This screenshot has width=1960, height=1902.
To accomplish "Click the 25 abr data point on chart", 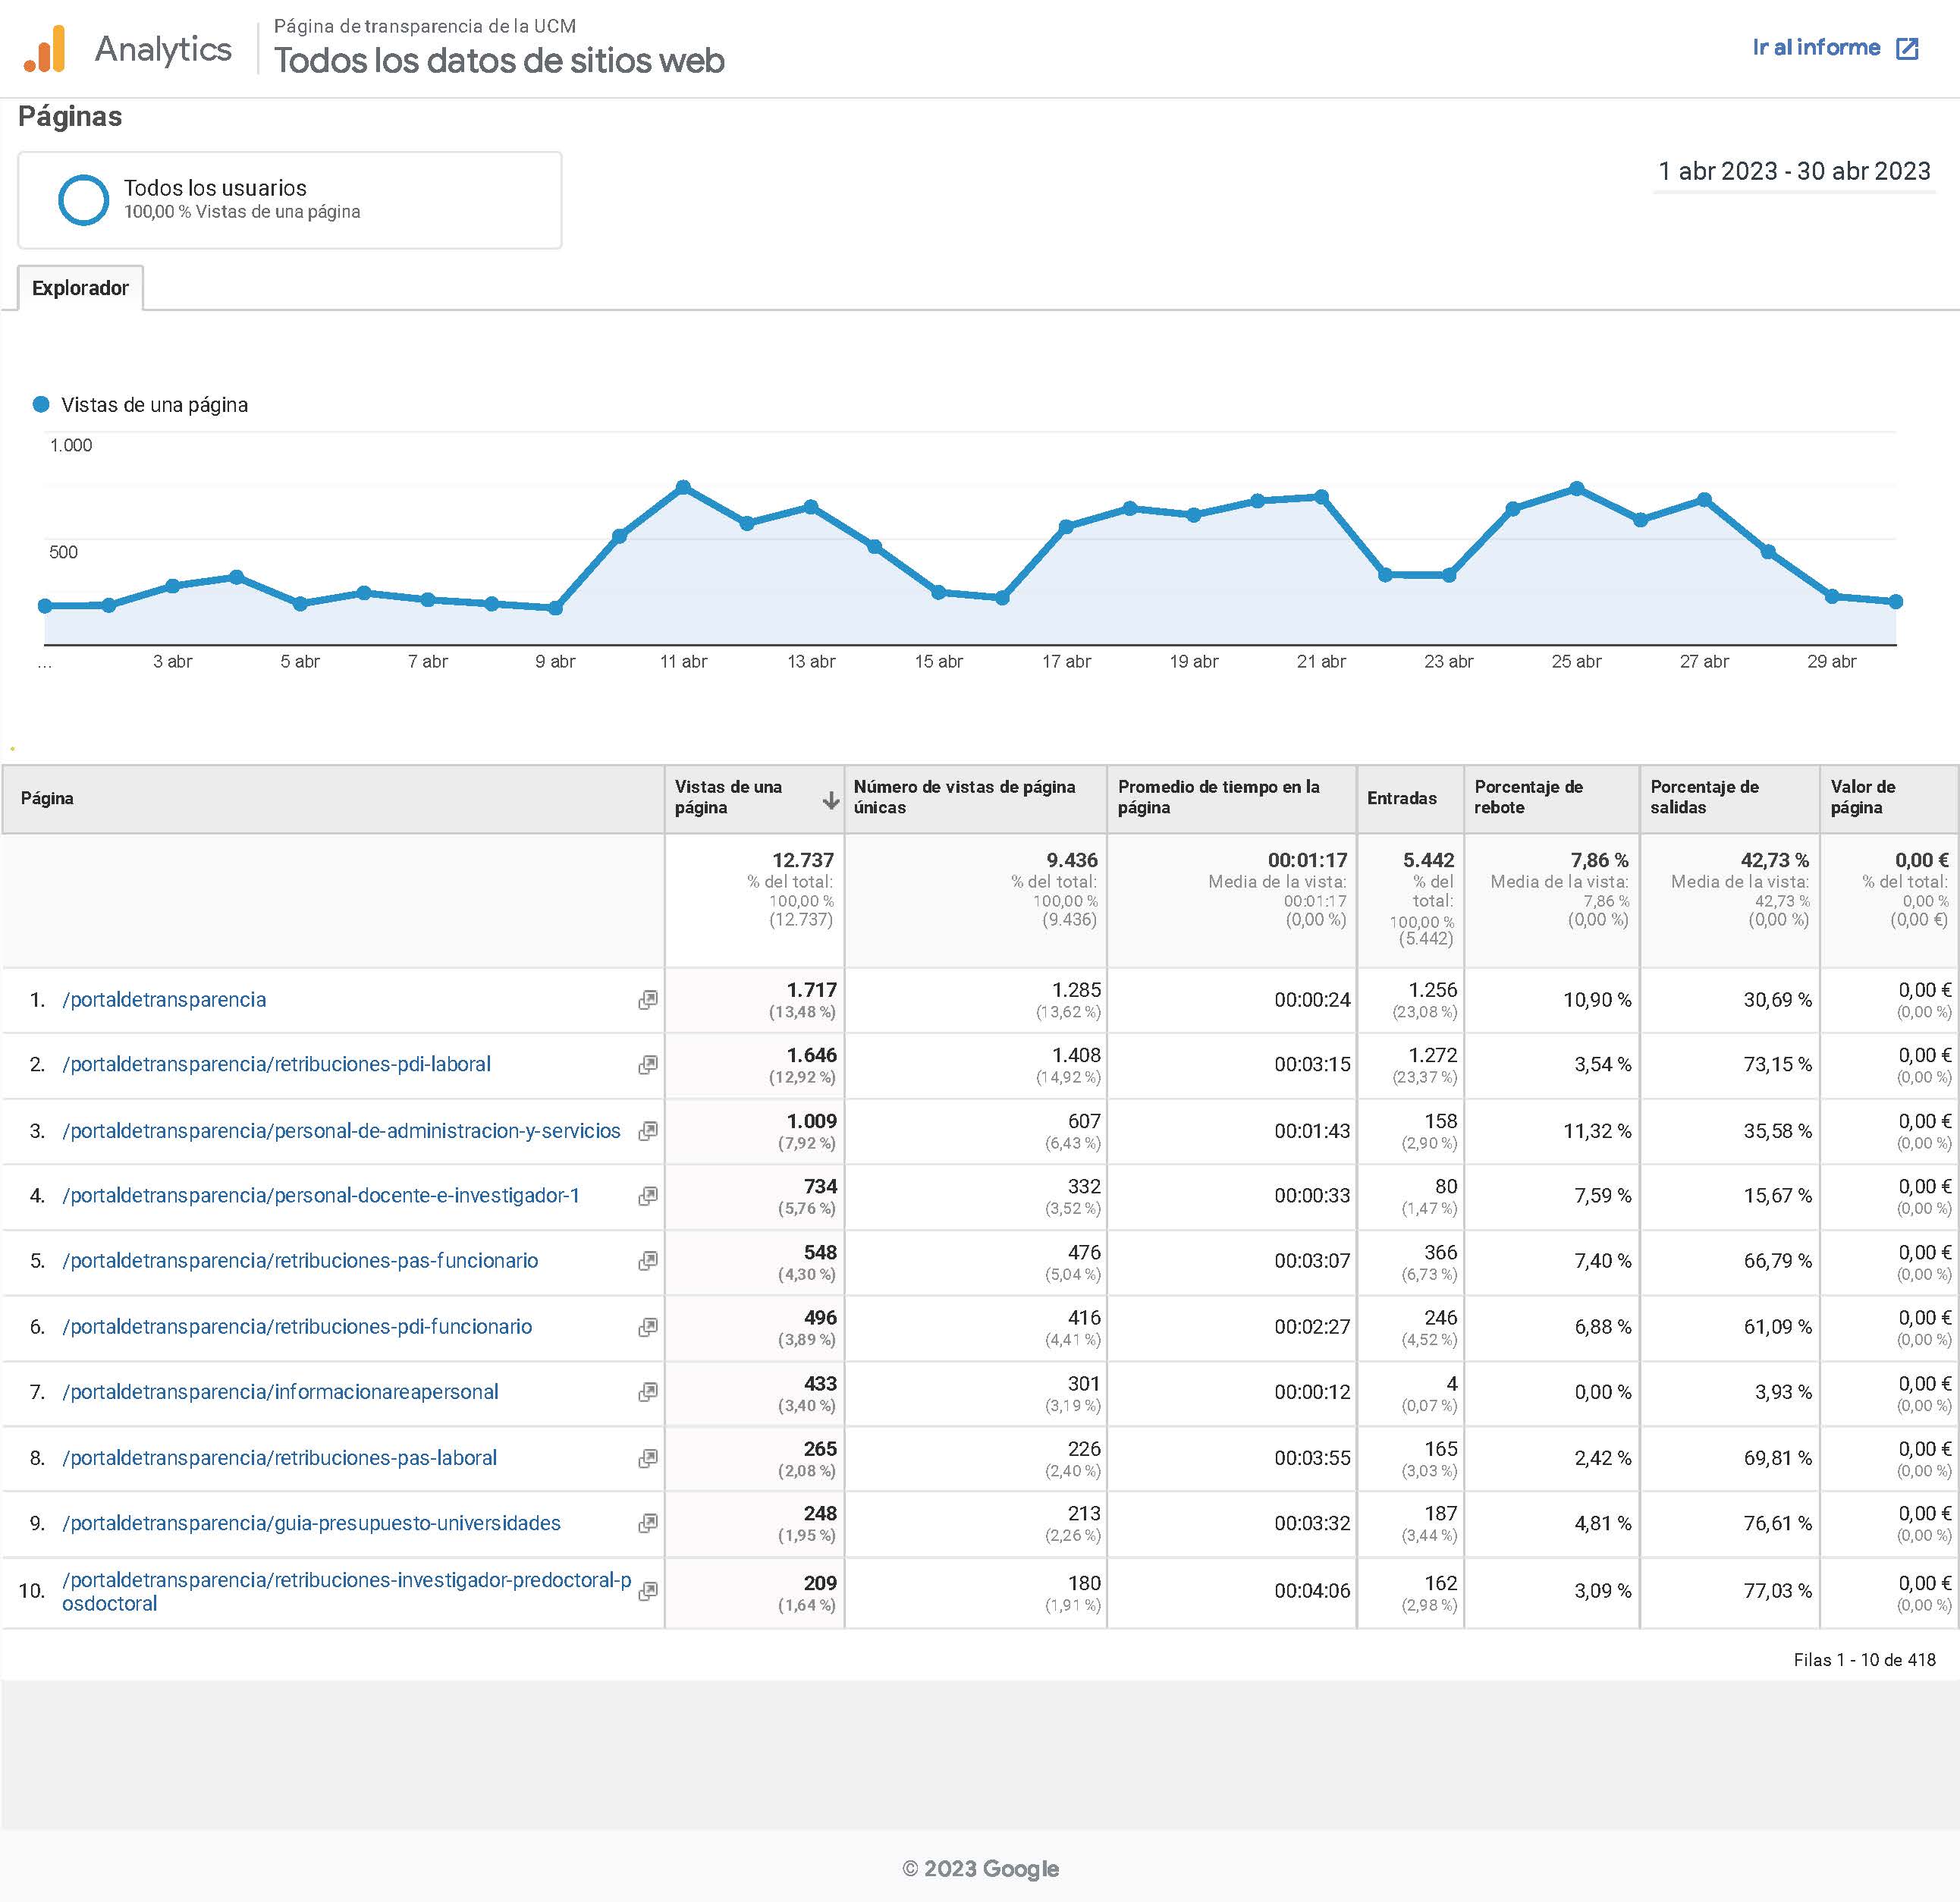I will coord(1577,489).
